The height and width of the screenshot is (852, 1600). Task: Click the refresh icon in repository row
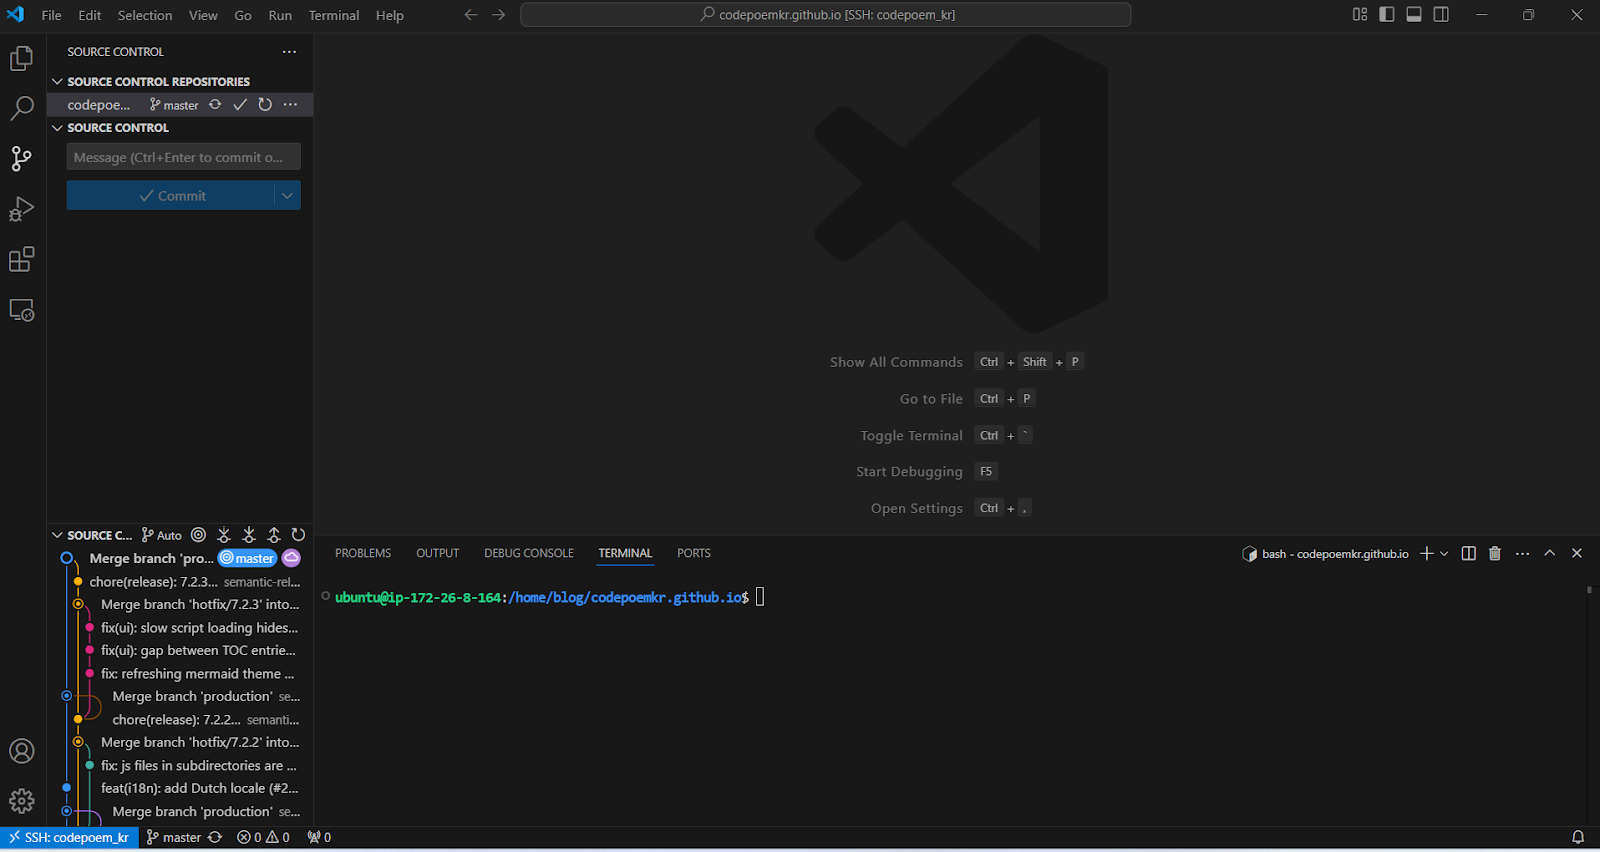pos(265,105)
